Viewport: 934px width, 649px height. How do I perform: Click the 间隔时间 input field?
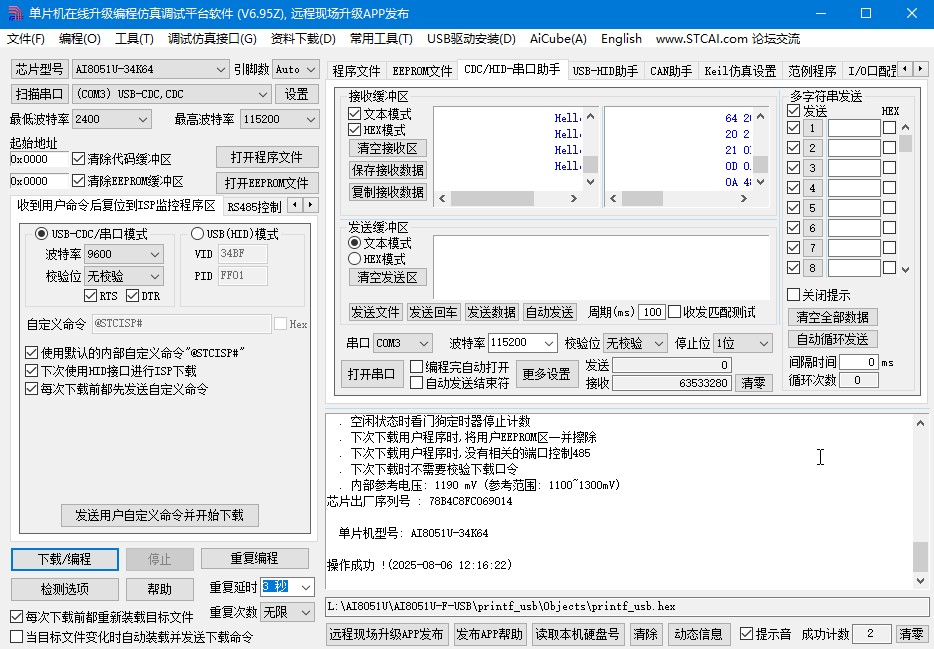click(858, 362)
